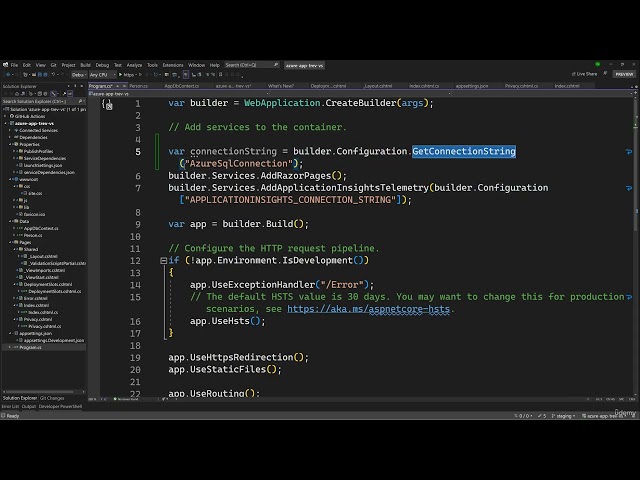Viewport: 640px width, 480px height.
Task: Select launchSettings.json in Solution Explorer
Action: tap(43, 165)
